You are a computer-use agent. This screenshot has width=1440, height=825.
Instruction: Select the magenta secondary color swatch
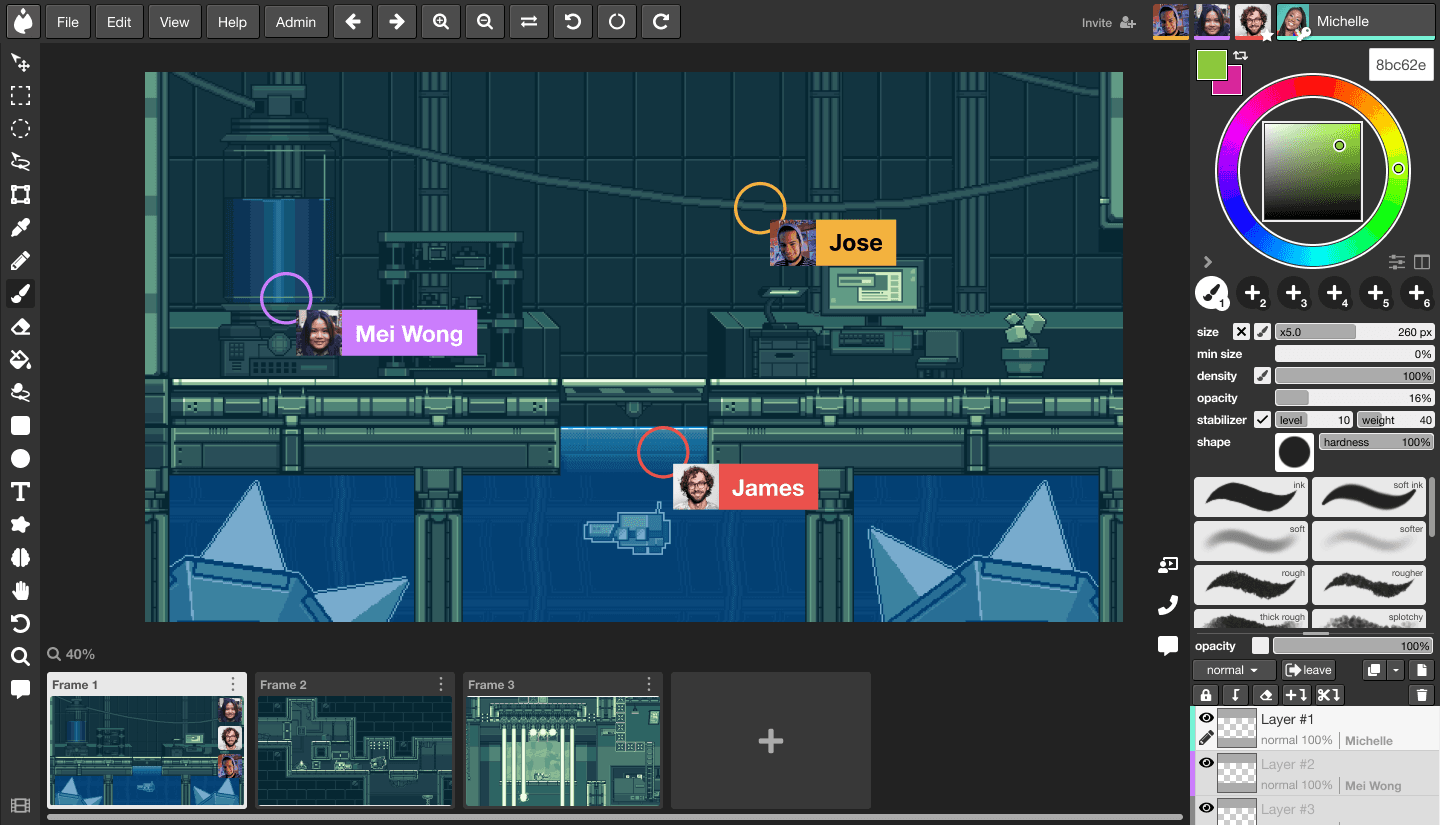[1232, 84]
